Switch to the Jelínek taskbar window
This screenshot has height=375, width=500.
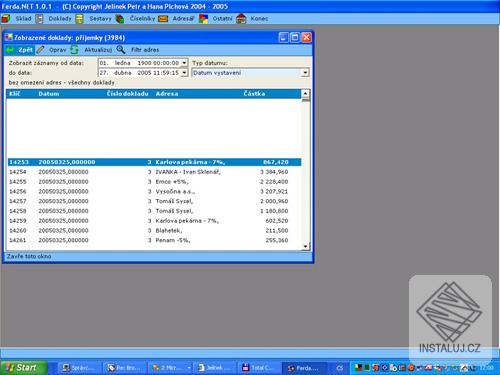tap(214, 368)
